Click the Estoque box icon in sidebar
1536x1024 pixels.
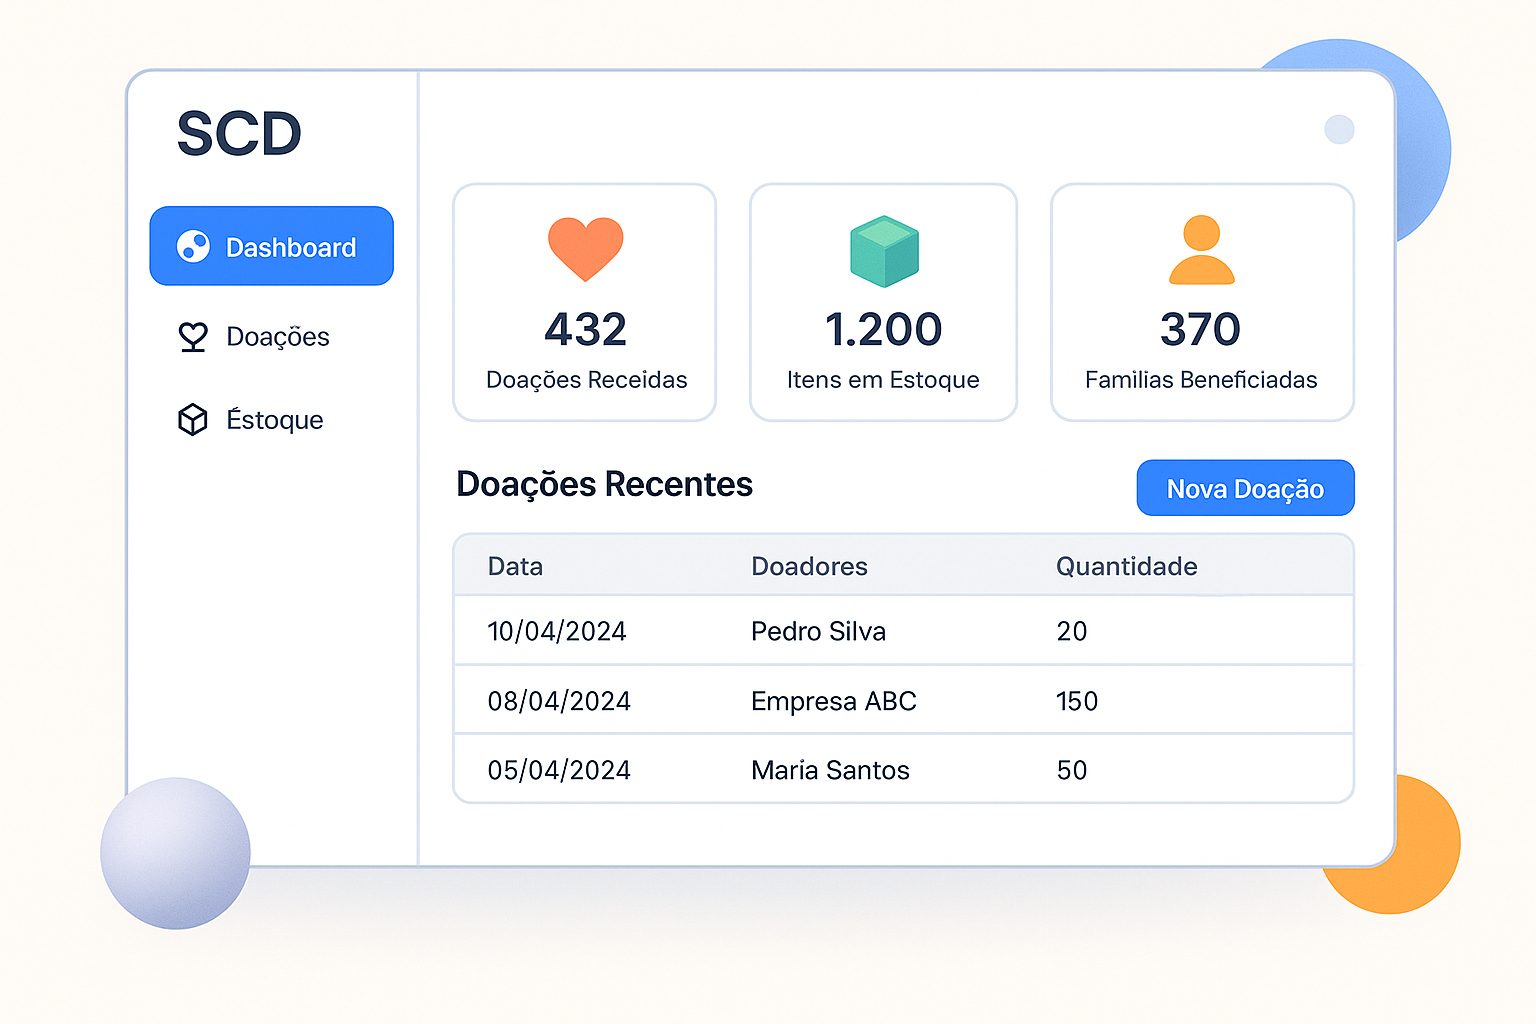pos(193,420)
